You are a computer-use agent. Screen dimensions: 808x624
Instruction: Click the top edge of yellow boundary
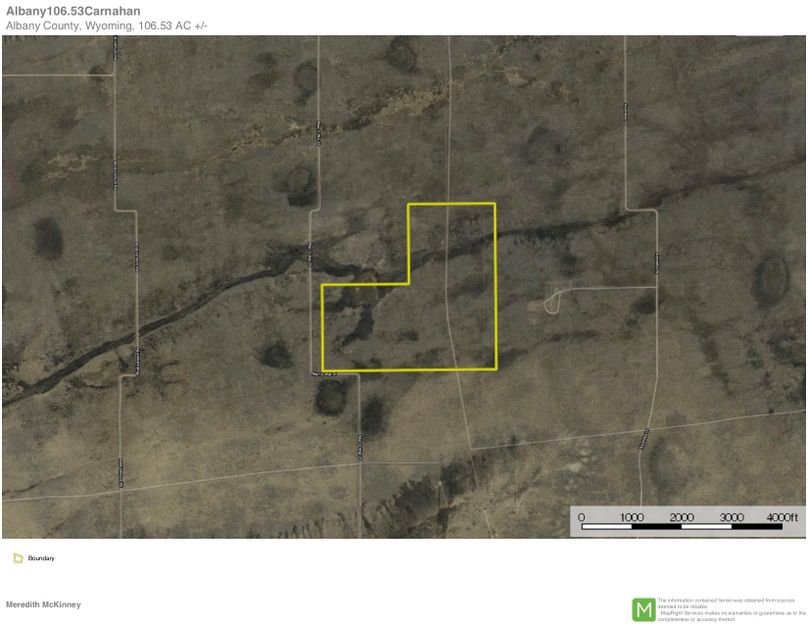point(452,204)
